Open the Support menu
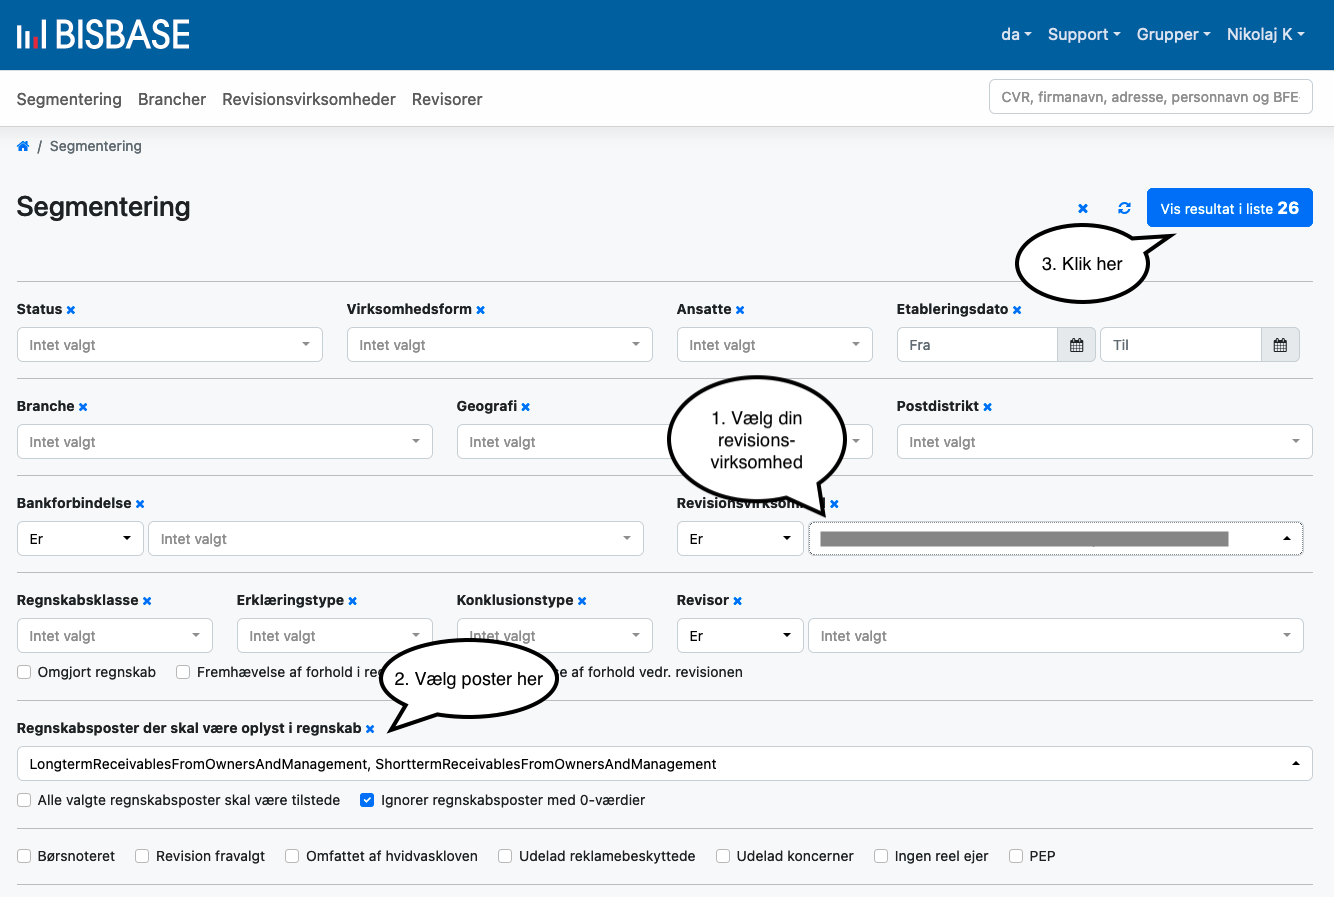1334x897 pixels. 1084,35
